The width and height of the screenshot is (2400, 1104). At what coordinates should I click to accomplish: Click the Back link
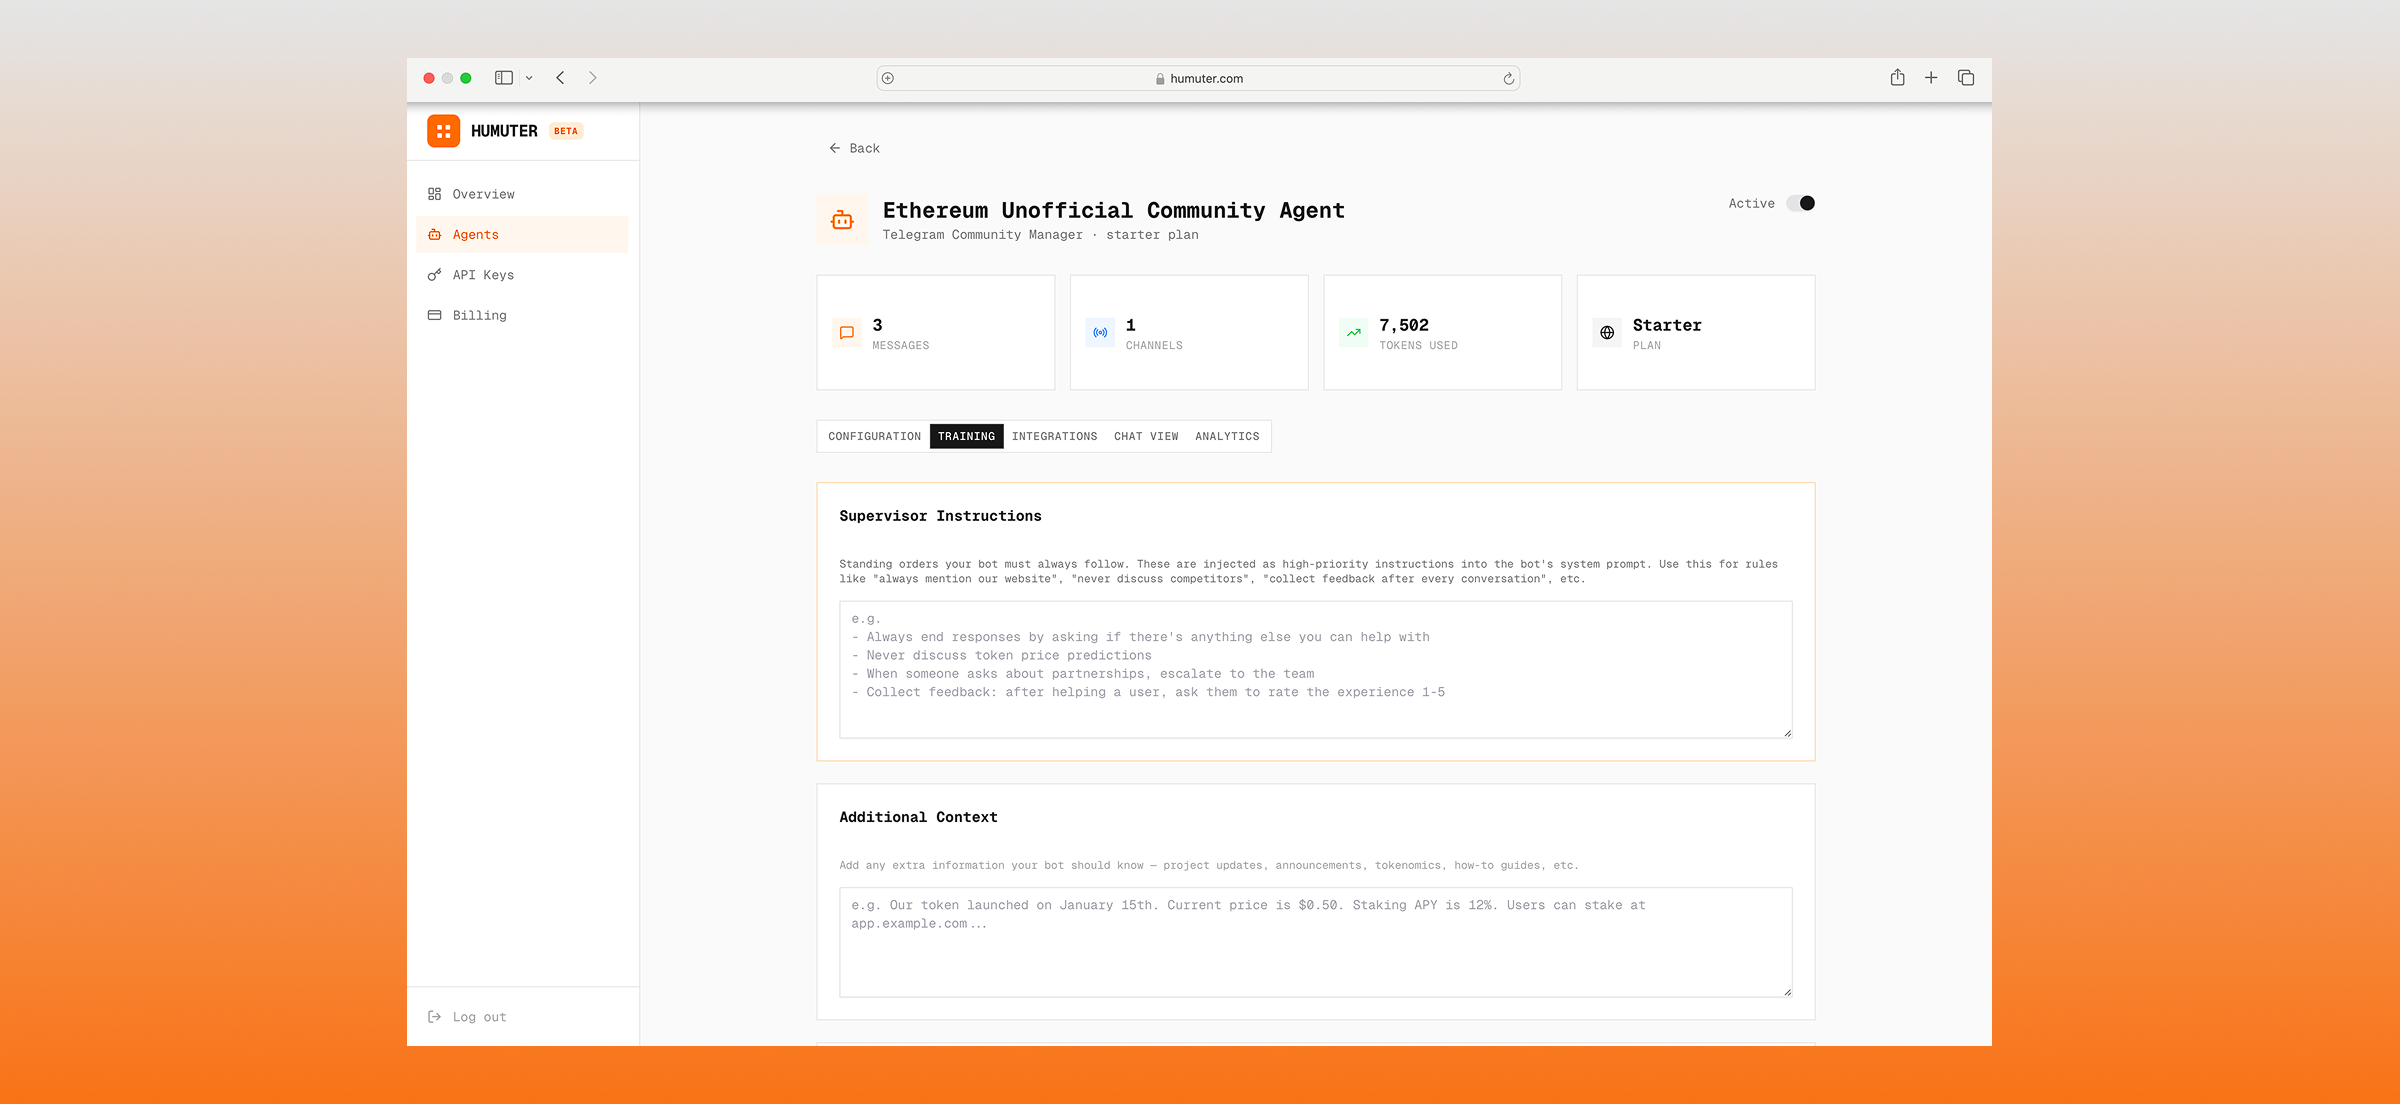click(854, 148)
